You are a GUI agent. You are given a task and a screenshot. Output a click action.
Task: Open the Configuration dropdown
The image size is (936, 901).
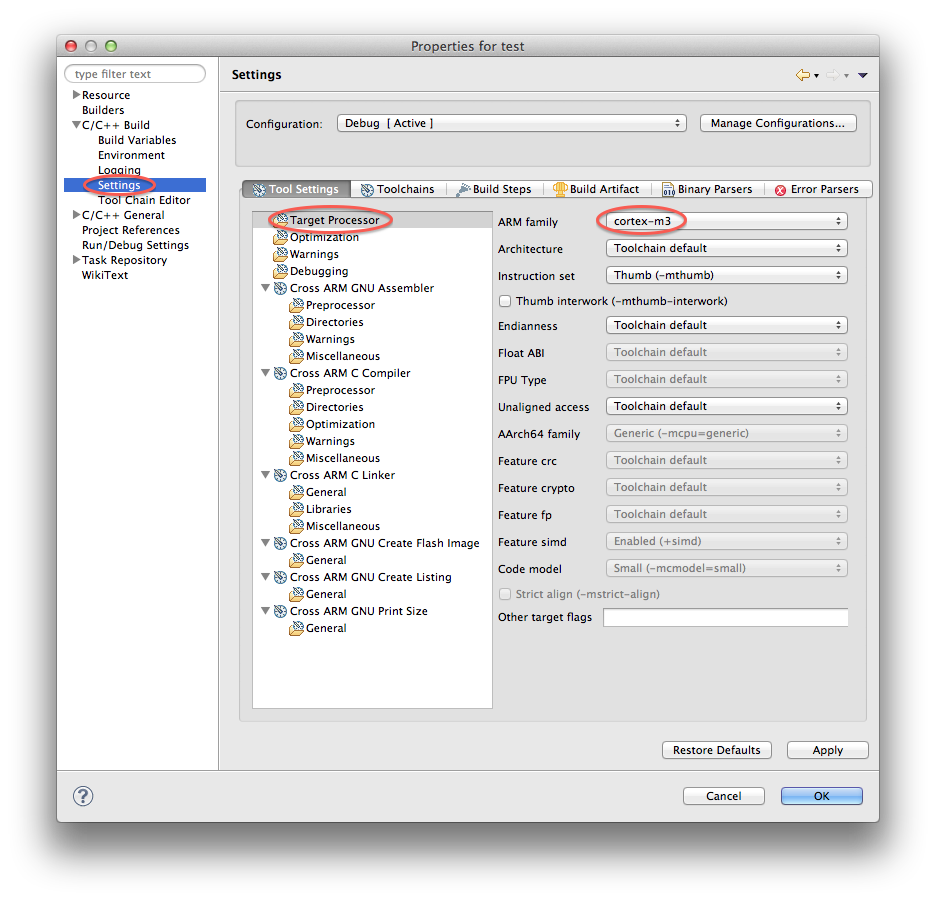click(x=511, y=123)
